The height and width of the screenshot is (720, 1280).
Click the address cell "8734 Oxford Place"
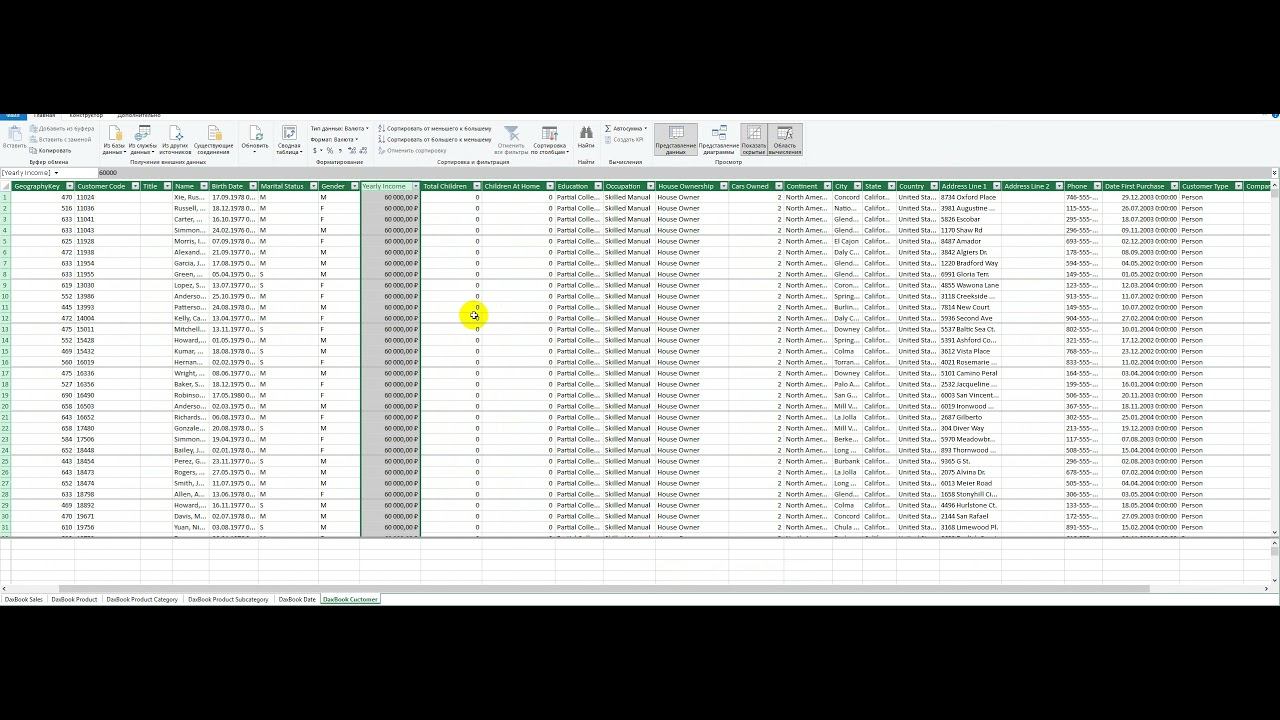pos(969,197)
